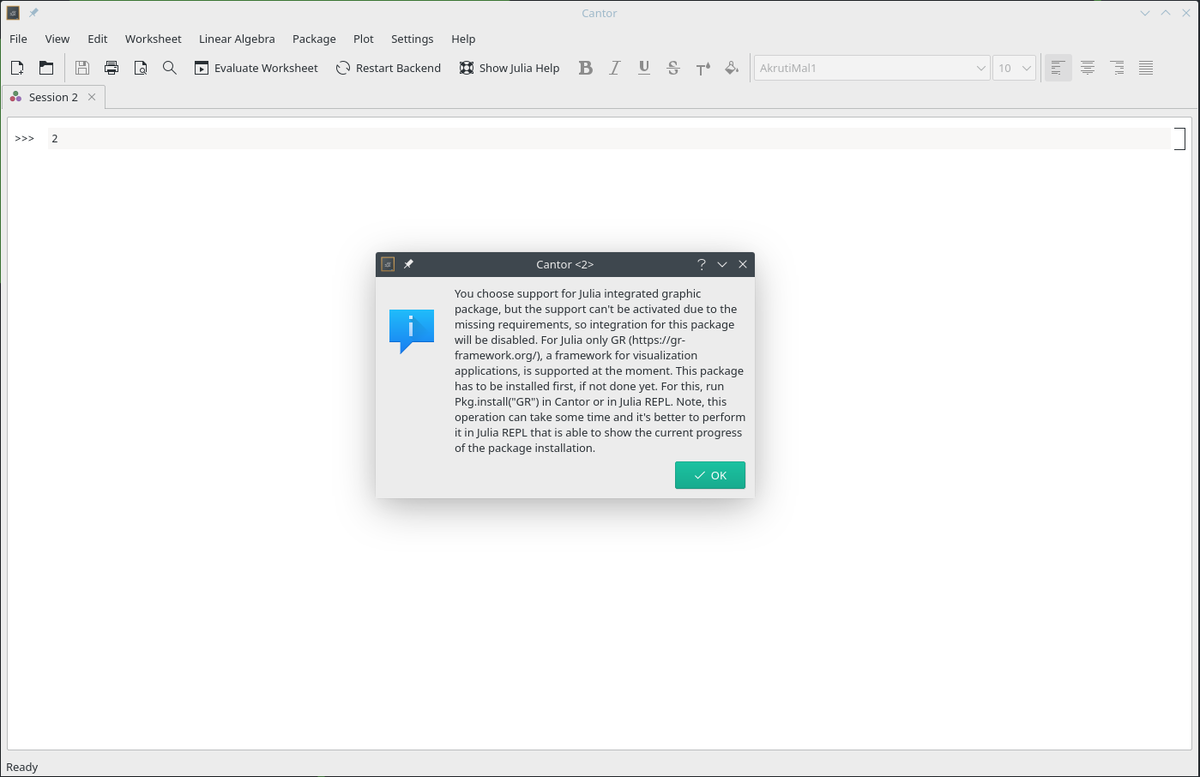Toggle italic text formatting
1200x777 pixels.
pyautogui.click(x=615, y=68)
